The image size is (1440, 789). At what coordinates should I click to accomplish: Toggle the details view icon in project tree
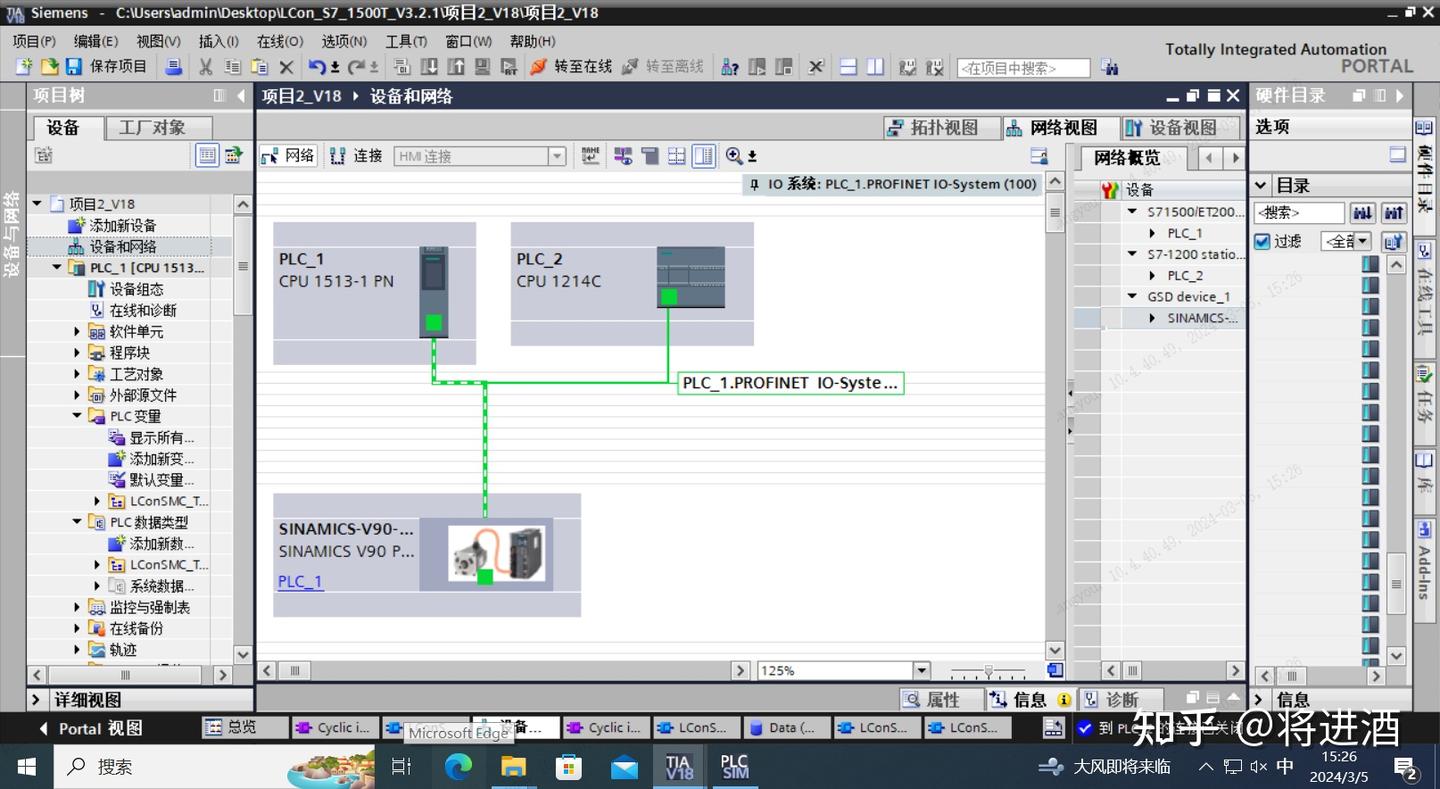(207, 155)
